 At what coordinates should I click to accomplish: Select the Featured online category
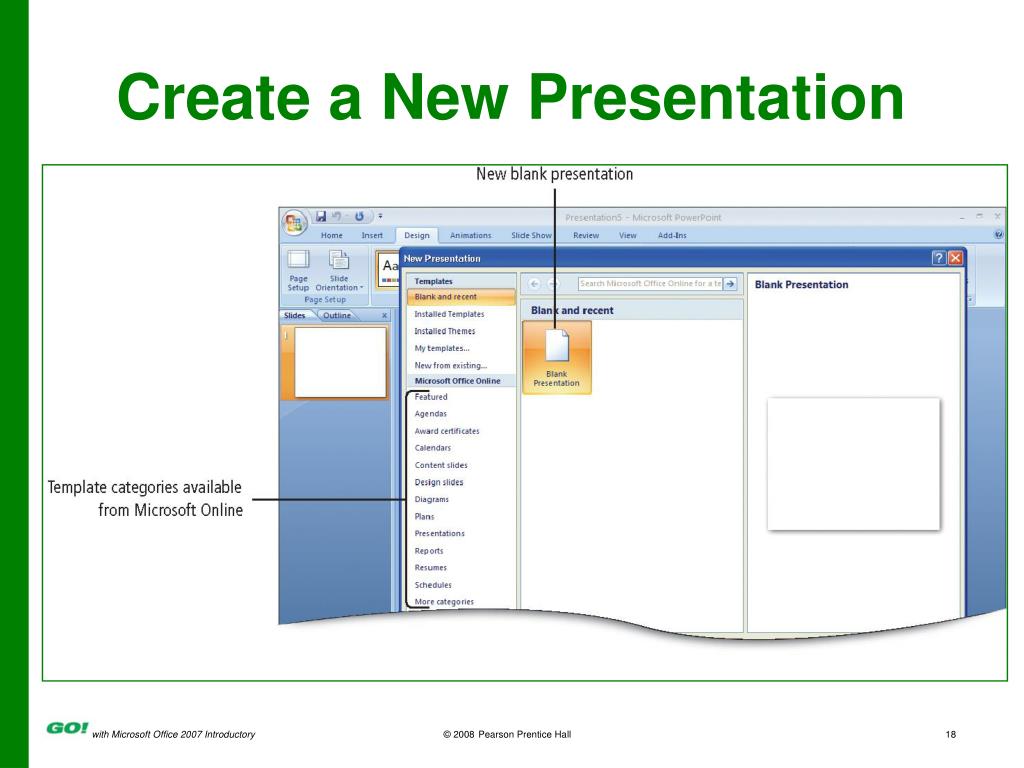pos(431,396)
